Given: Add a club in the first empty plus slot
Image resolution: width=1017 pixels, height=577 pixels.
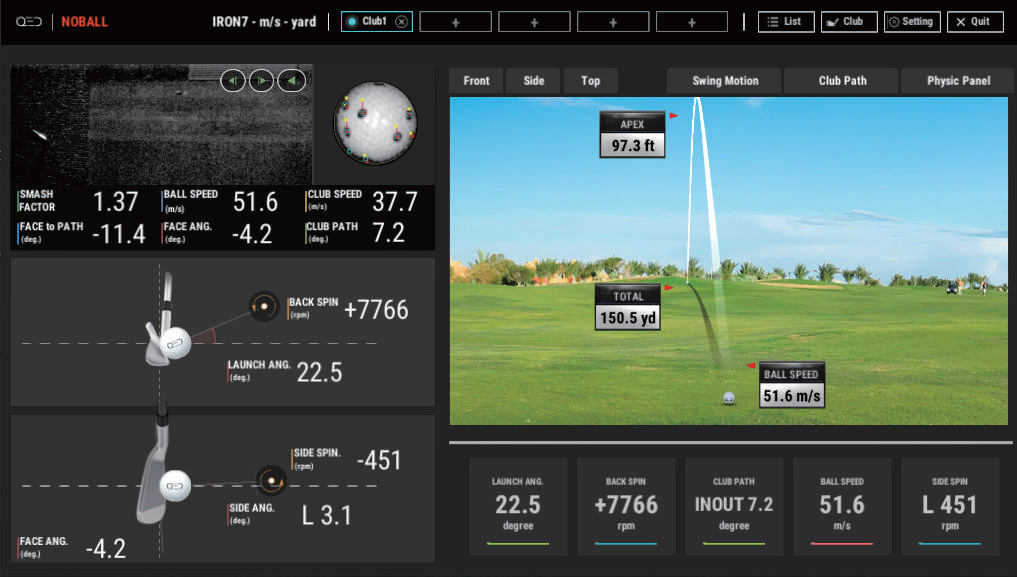Looking at the screenshot, I should pyautogui.click(x=455, y=22).
